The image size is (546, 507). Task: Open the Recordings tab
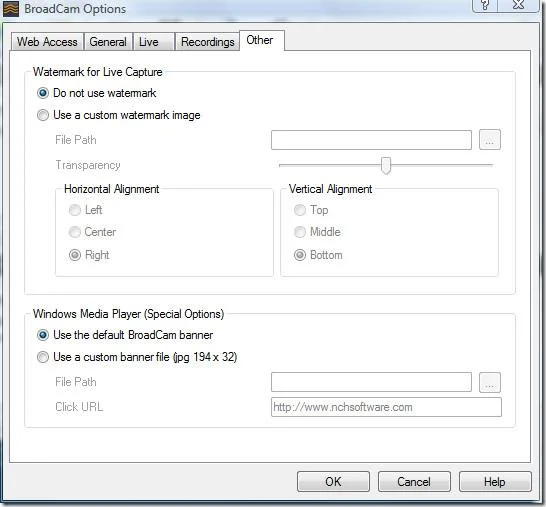[208, 42]
